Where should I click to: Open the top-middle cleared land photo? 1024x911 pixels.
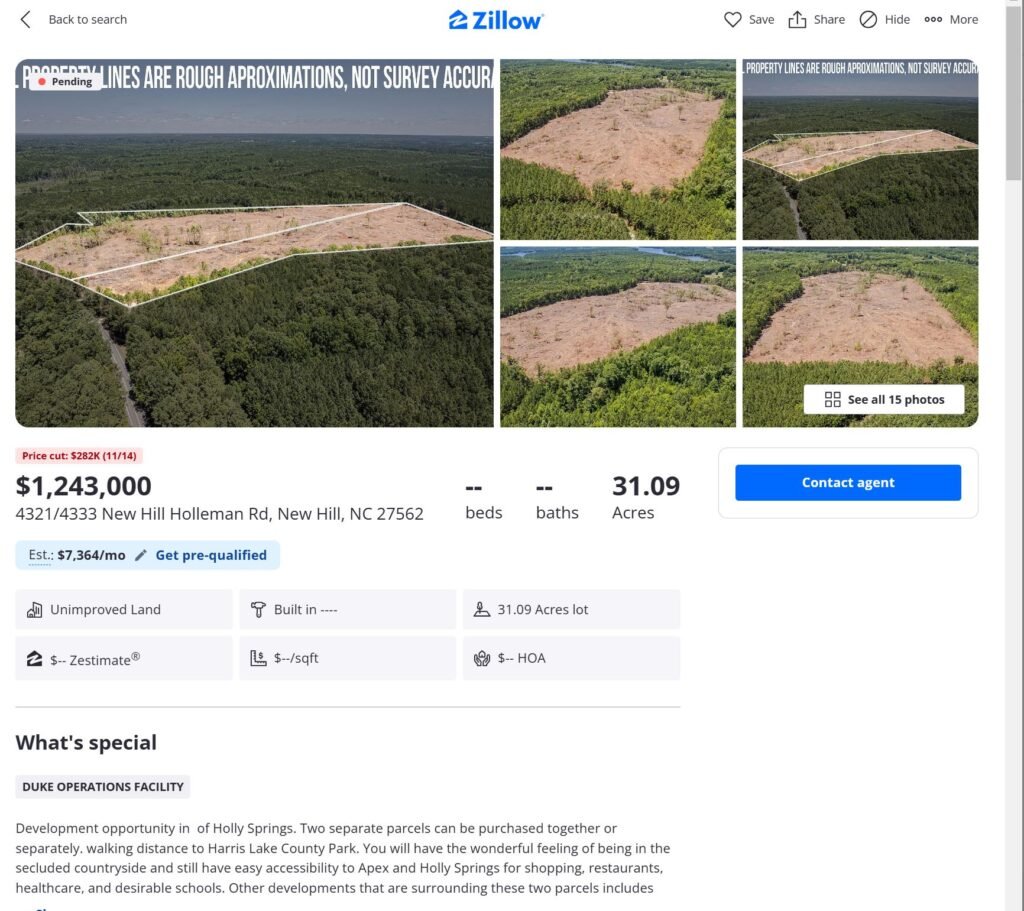(617, 149)
